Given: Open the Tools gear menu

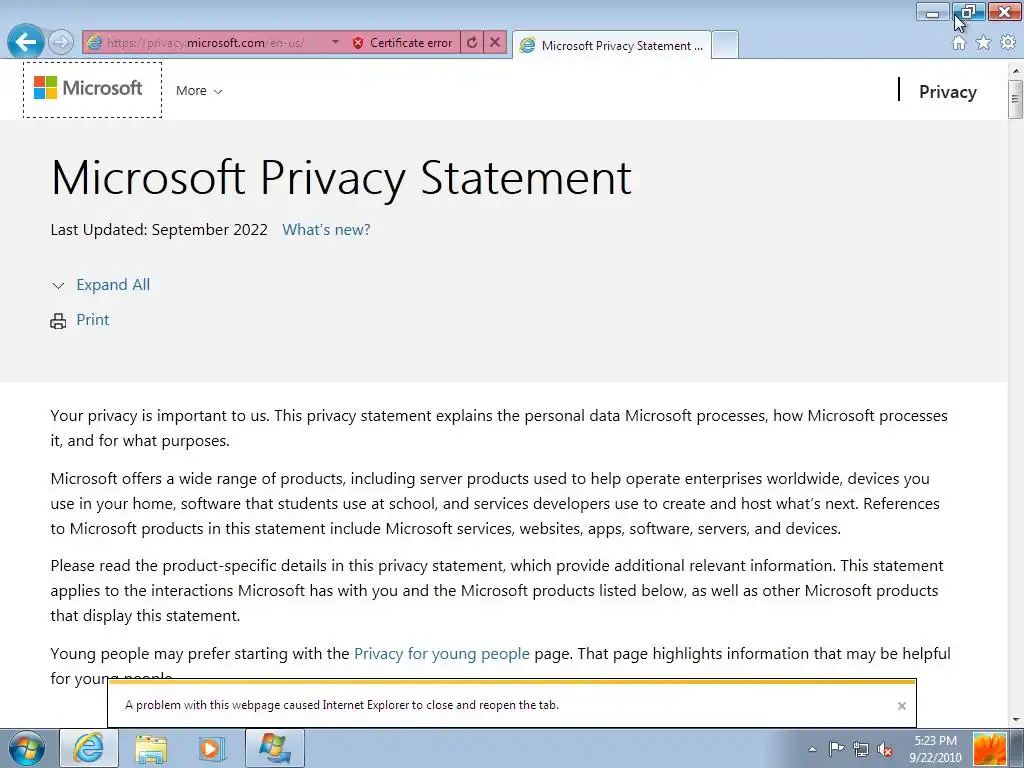Looking at the screenshot, I should [1008, 43].
